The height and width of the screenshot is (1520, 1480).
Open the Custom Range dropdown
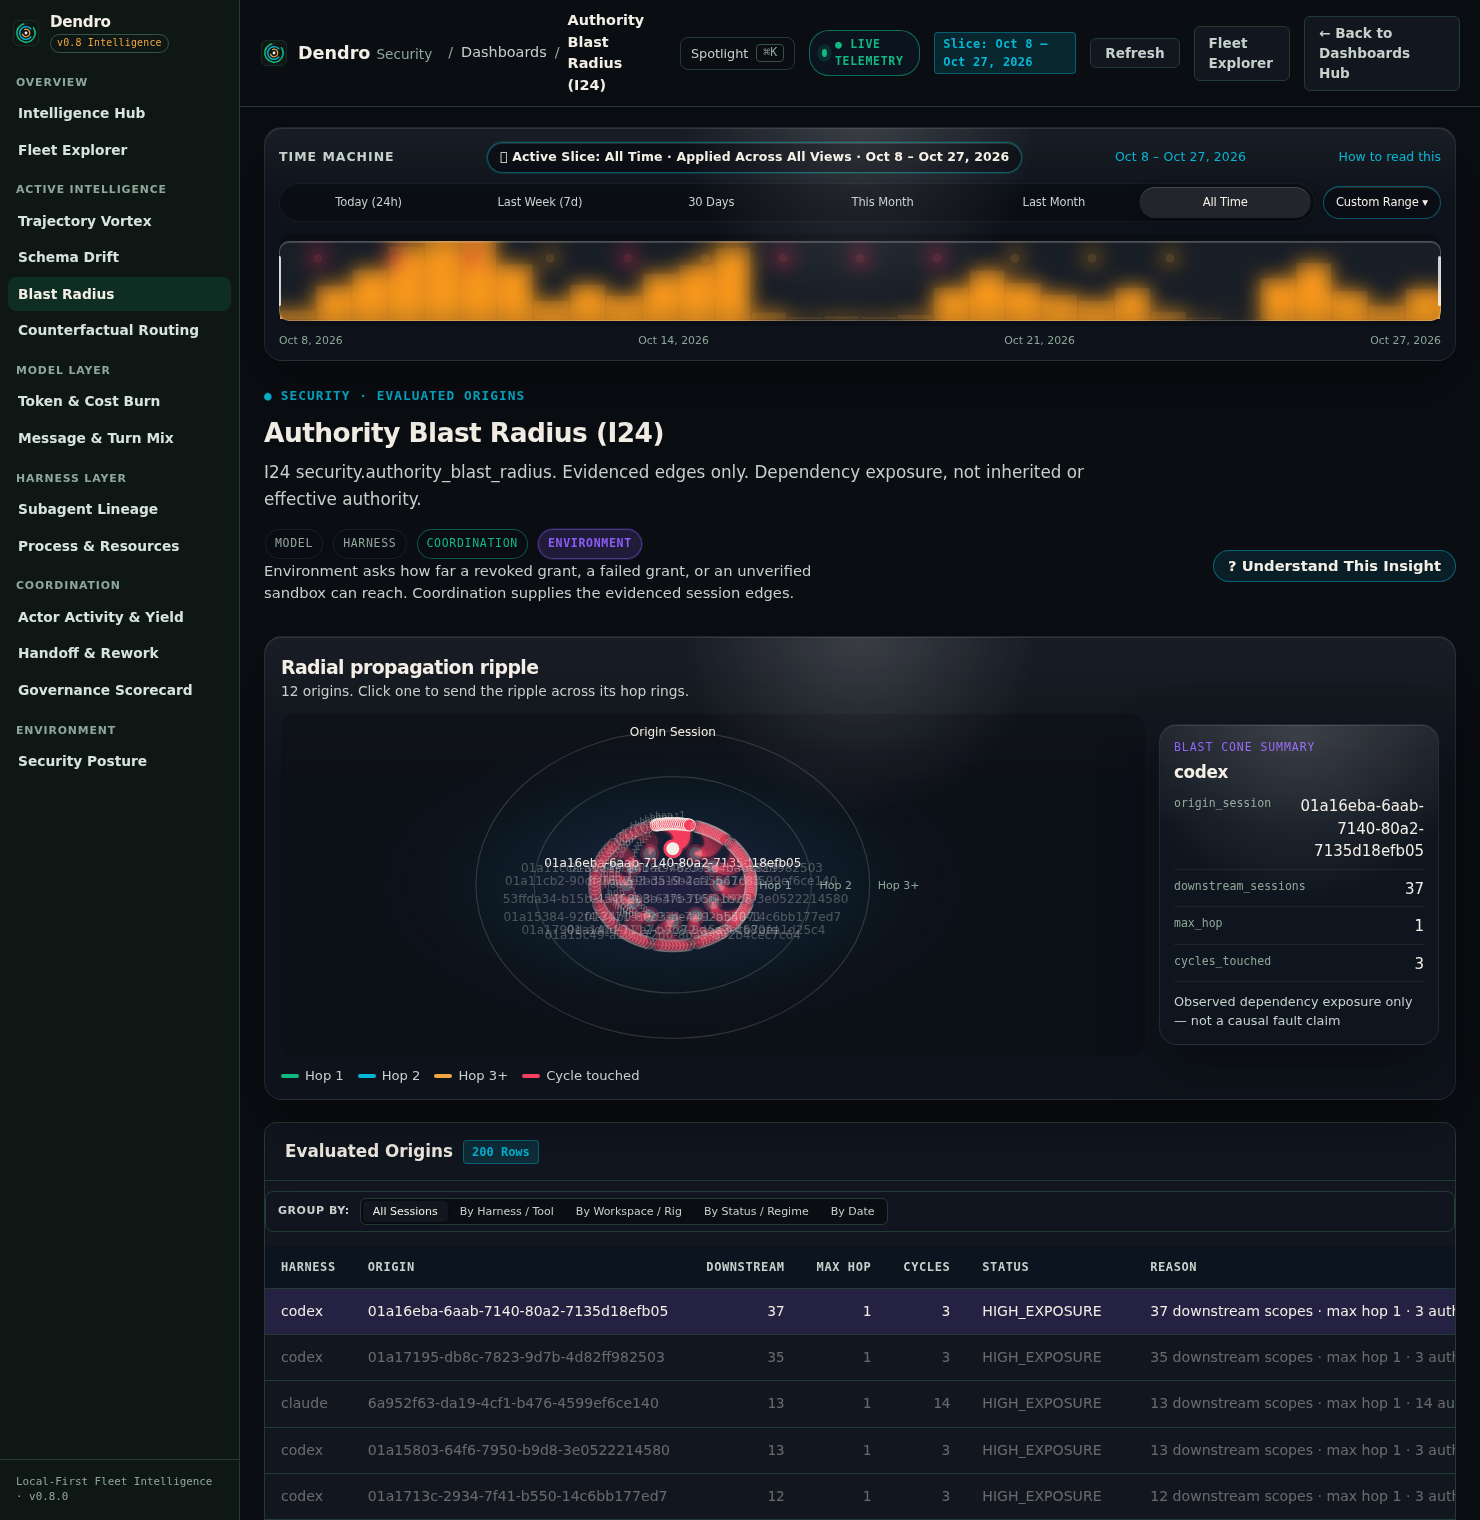(x=1381, y=202)
